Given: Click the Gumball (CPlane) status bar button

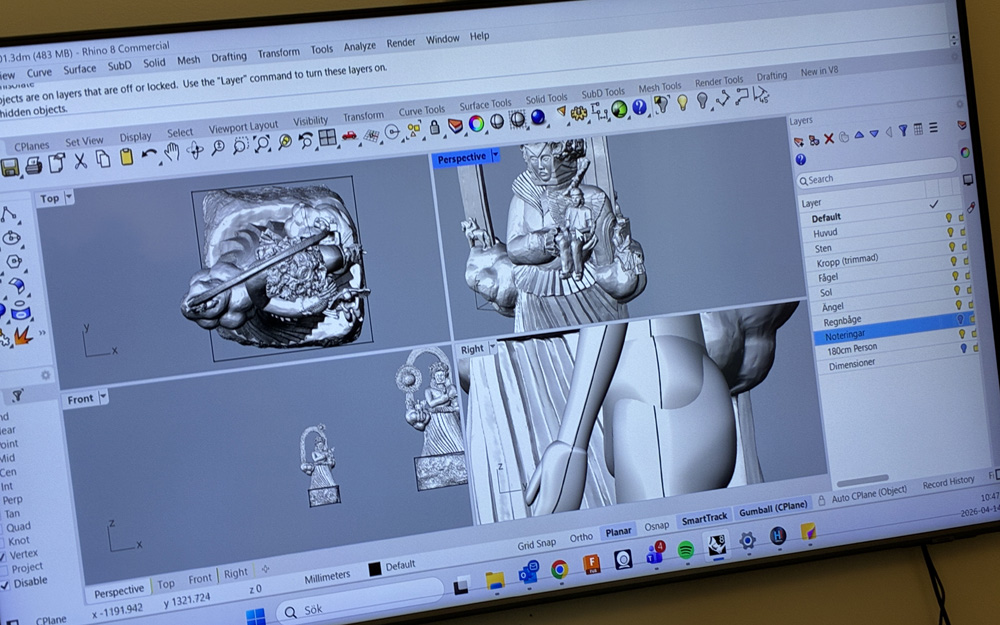Looking at the screenshot, I should 773,510.
